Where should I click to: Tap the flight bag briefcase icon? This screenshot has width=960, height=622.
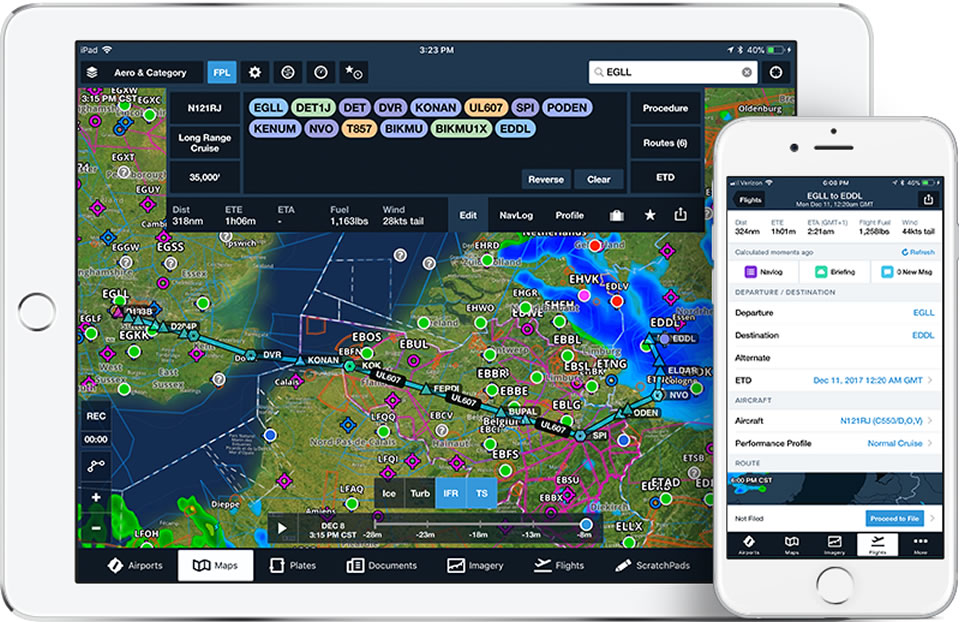pyautogui.click(x=617, y=215)
